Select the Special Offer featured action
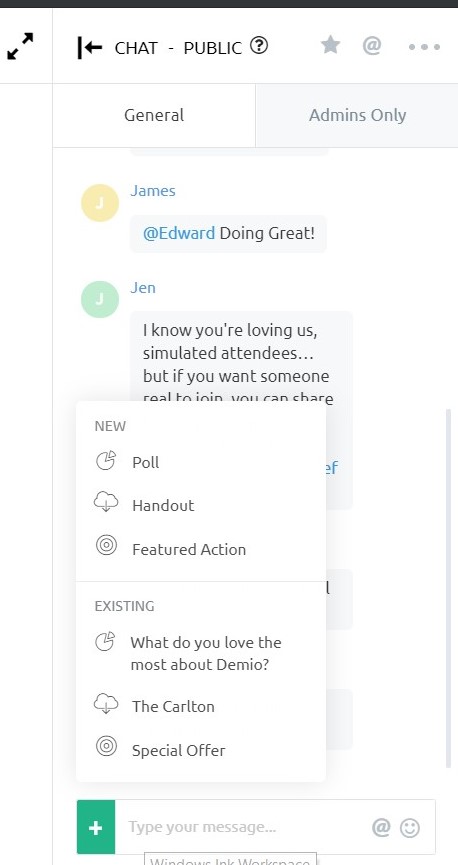This screenshot has width=458, height=865. tap(201, 750)
